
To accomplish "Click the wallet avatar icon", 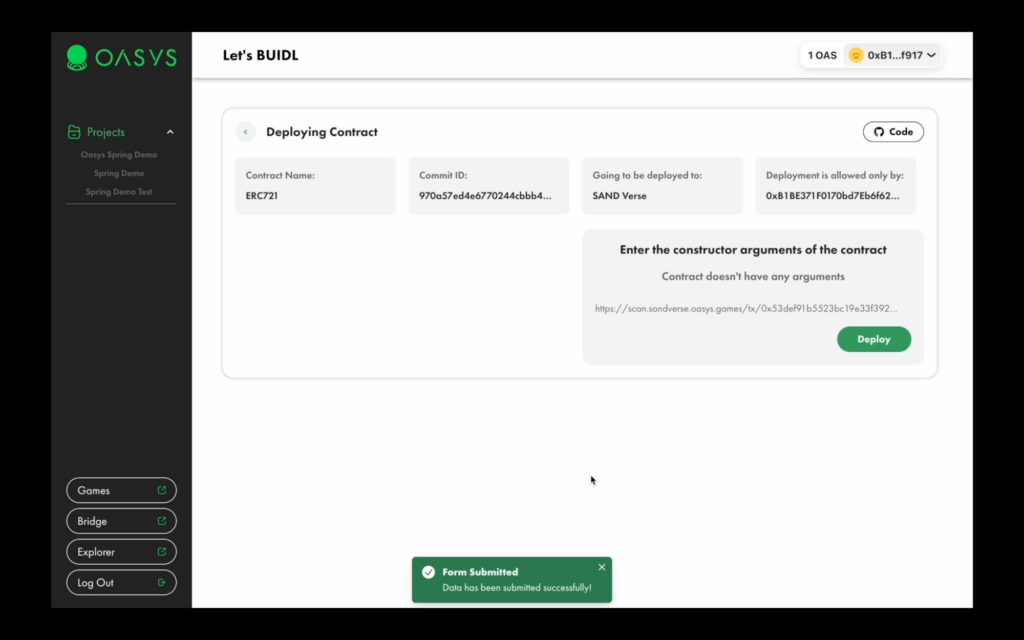I will pos(856,56).
